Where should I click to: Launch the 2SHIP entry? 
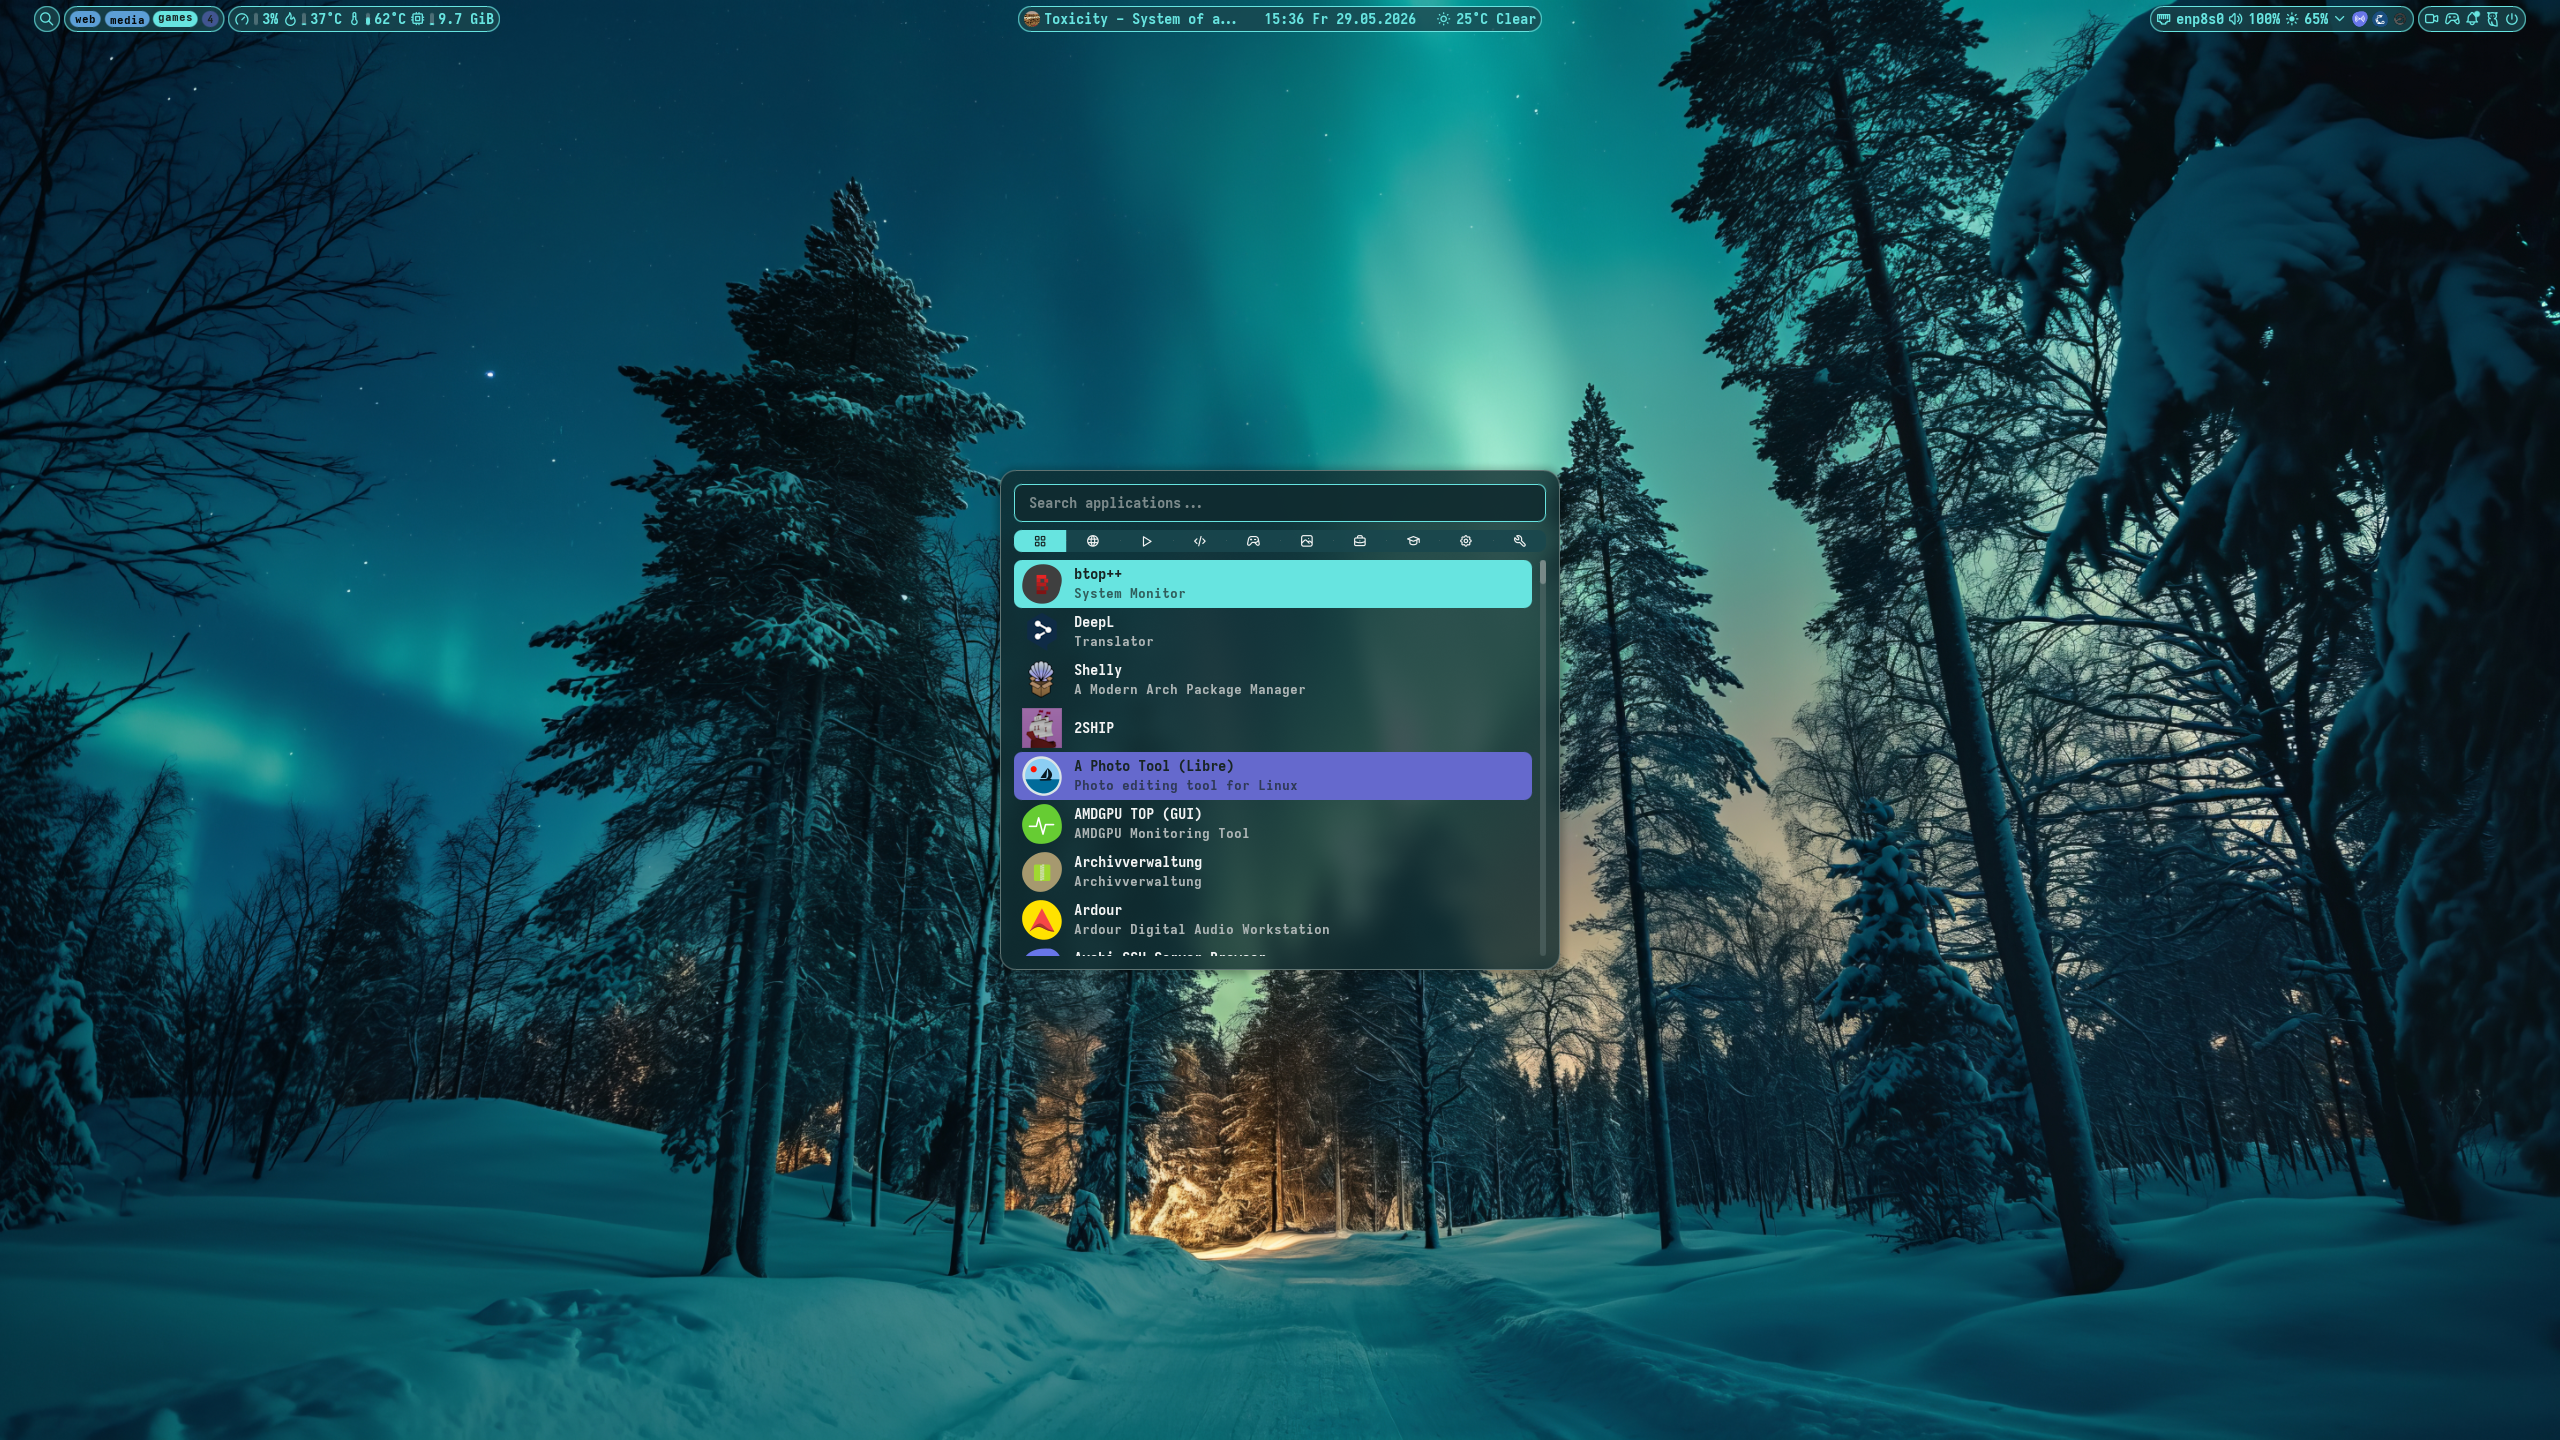point(1273,728)
